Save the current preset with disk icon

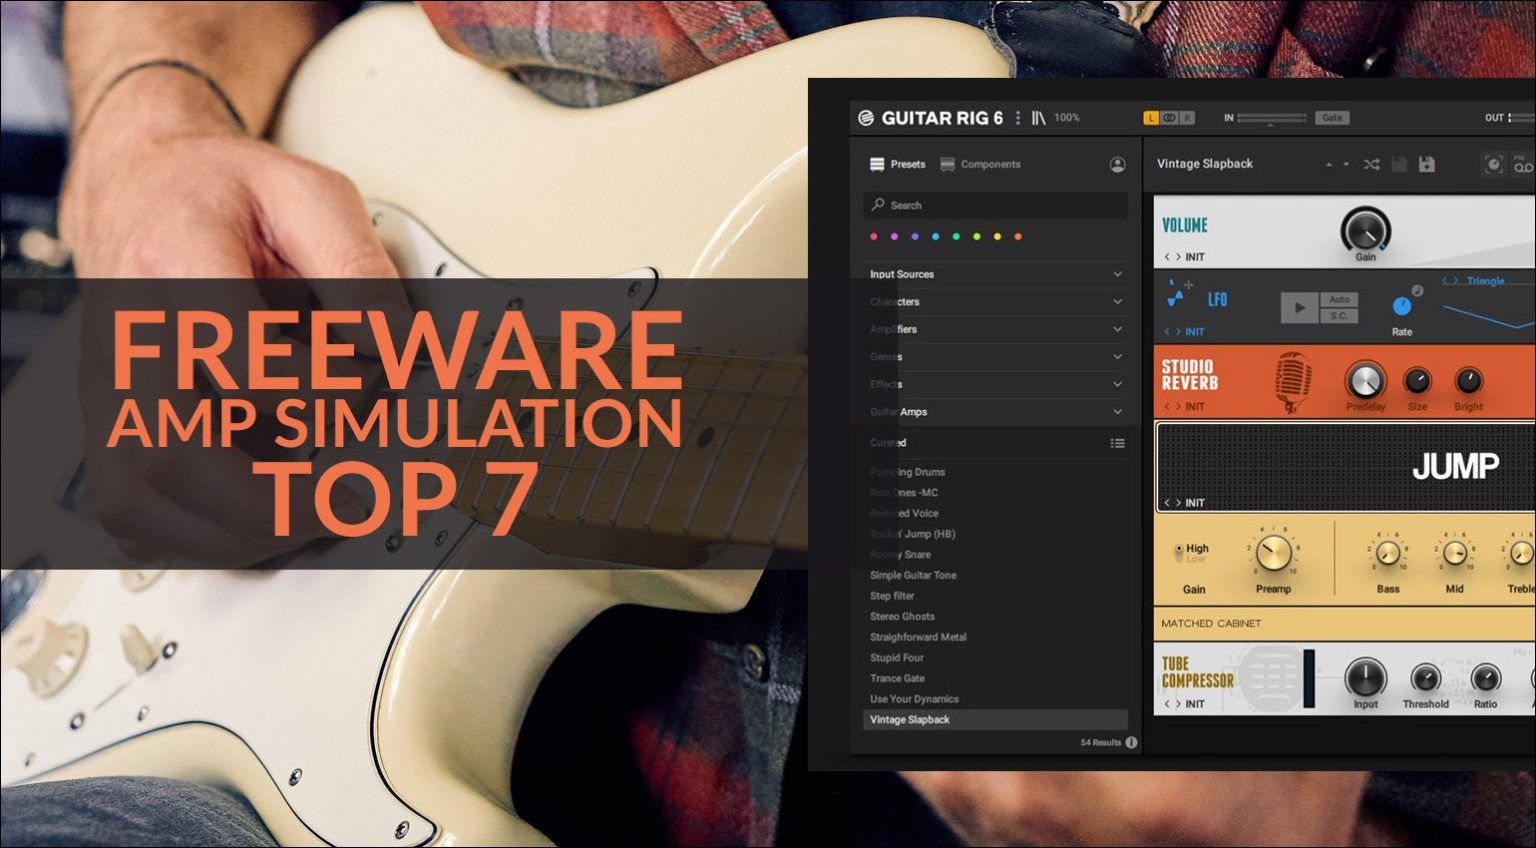point(1428,164)
